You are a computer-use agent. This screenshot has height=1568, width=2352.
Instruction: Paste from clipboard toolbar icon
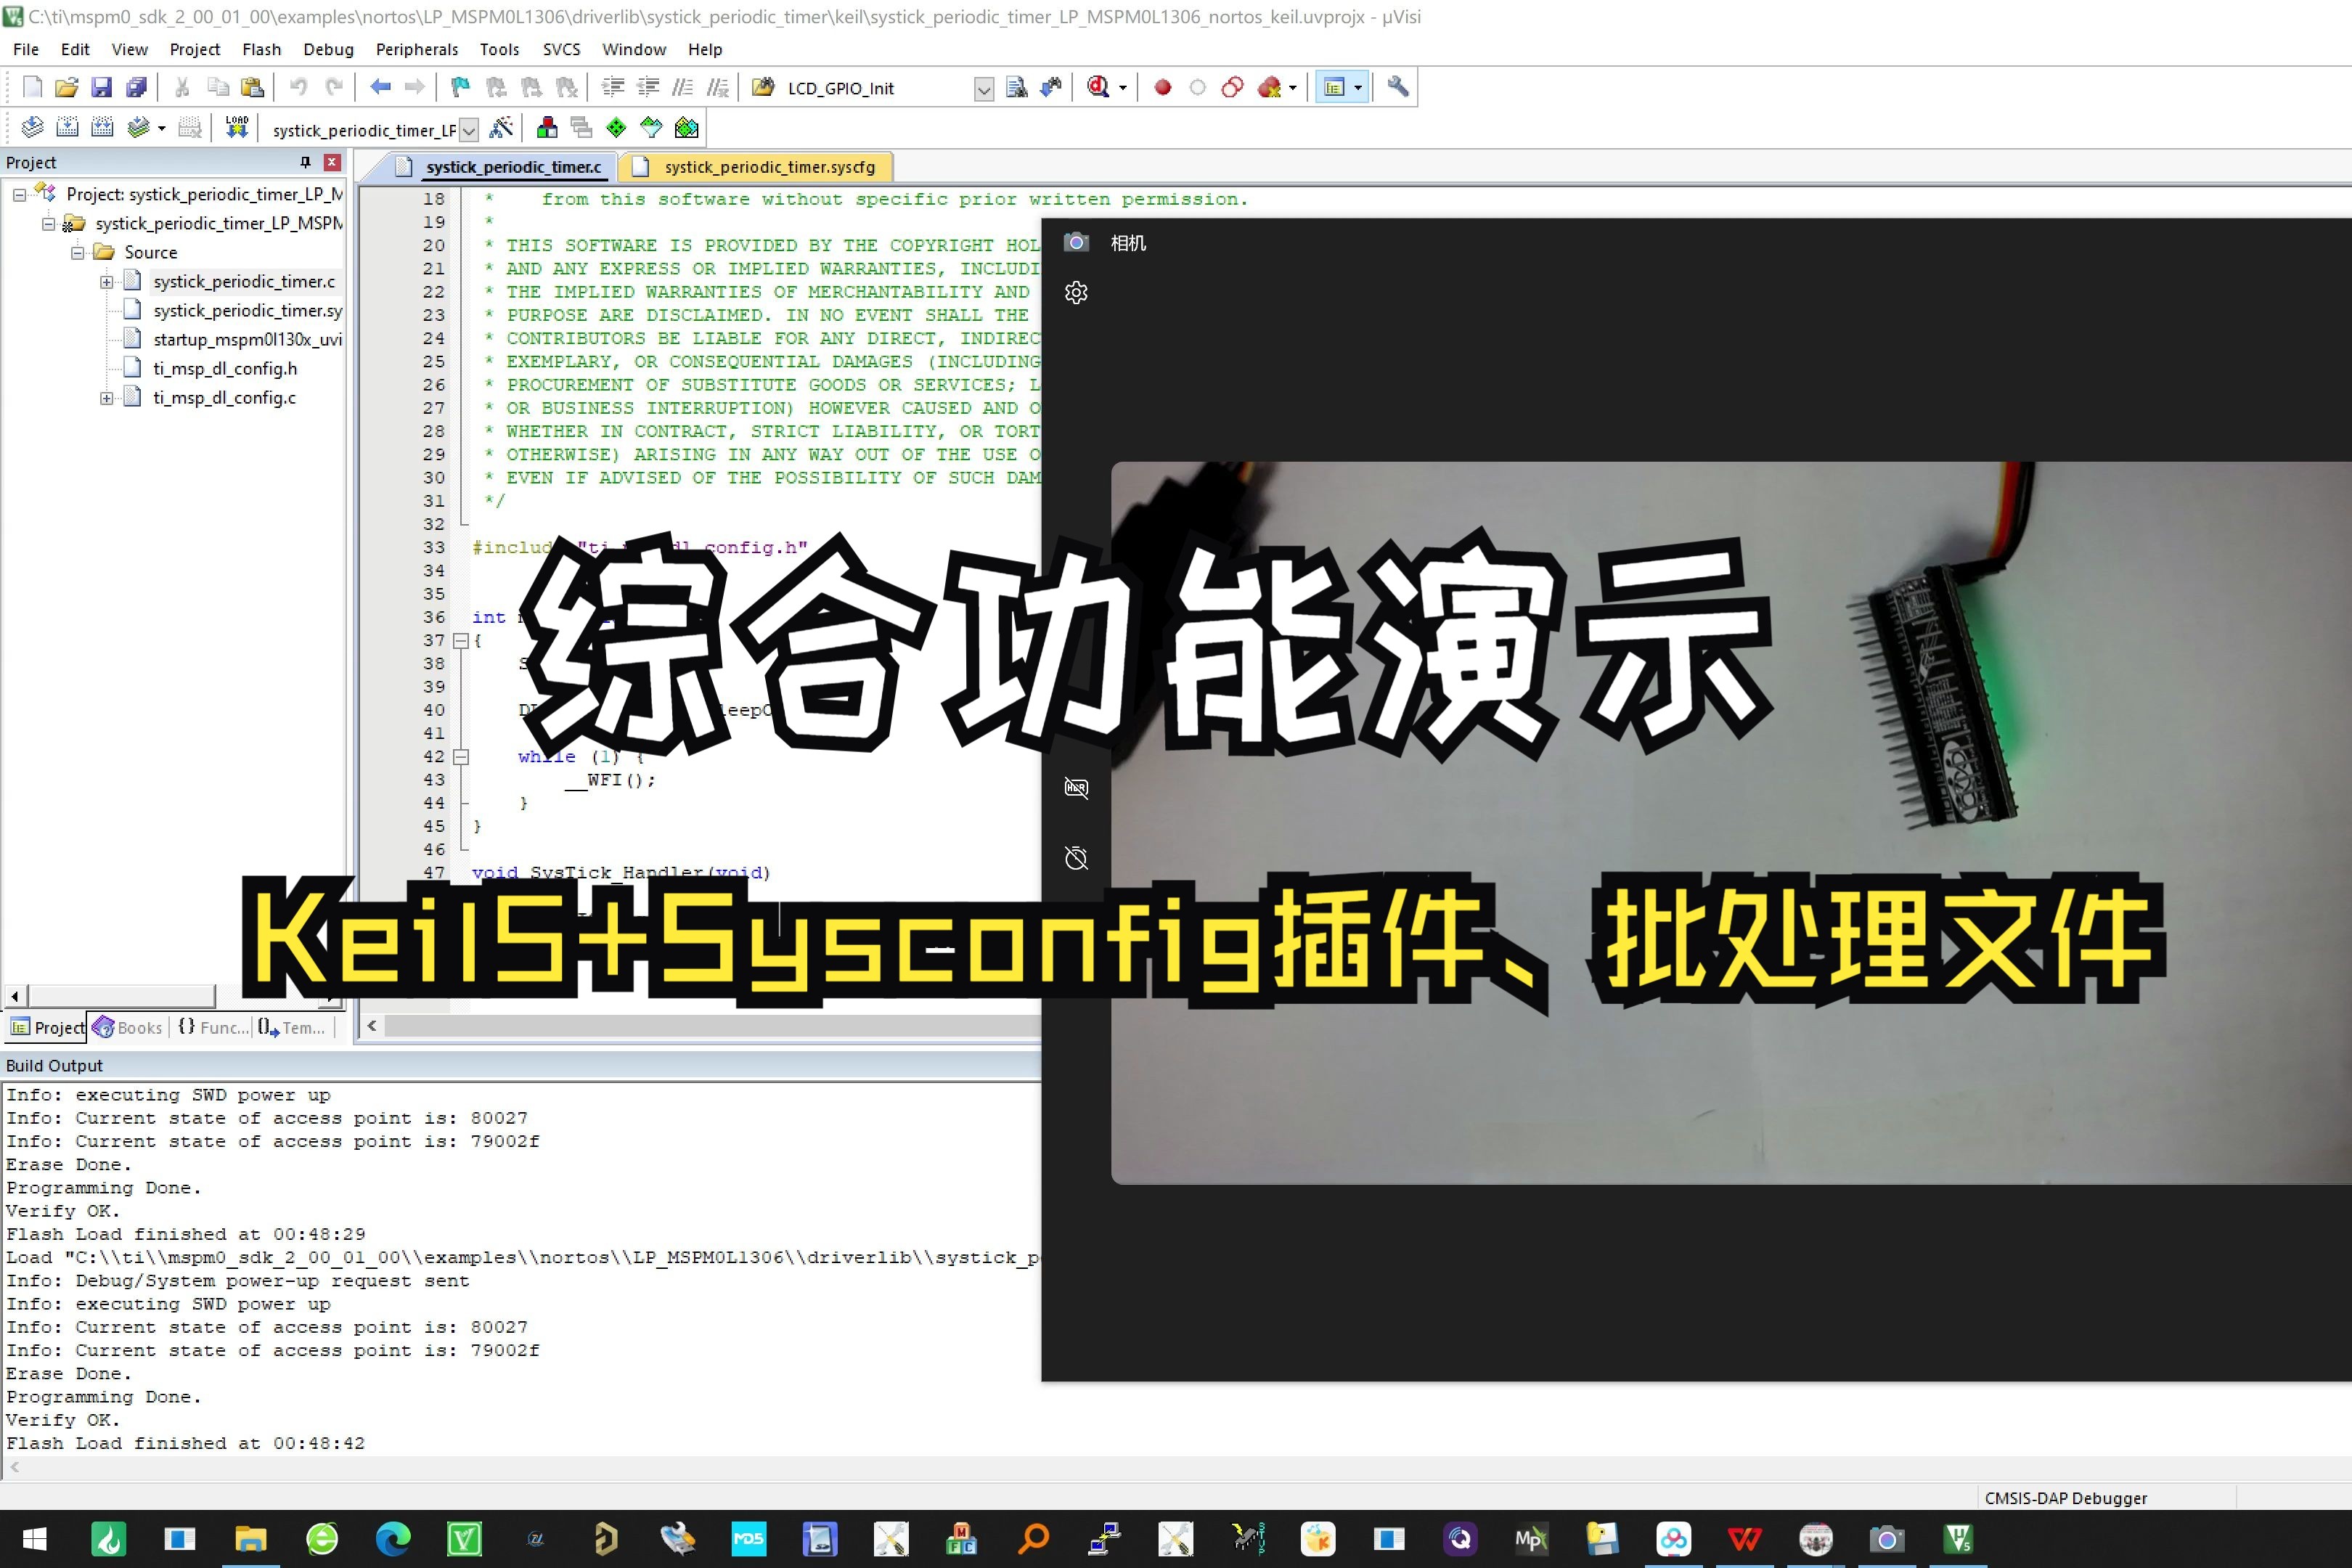pos(253,87)
